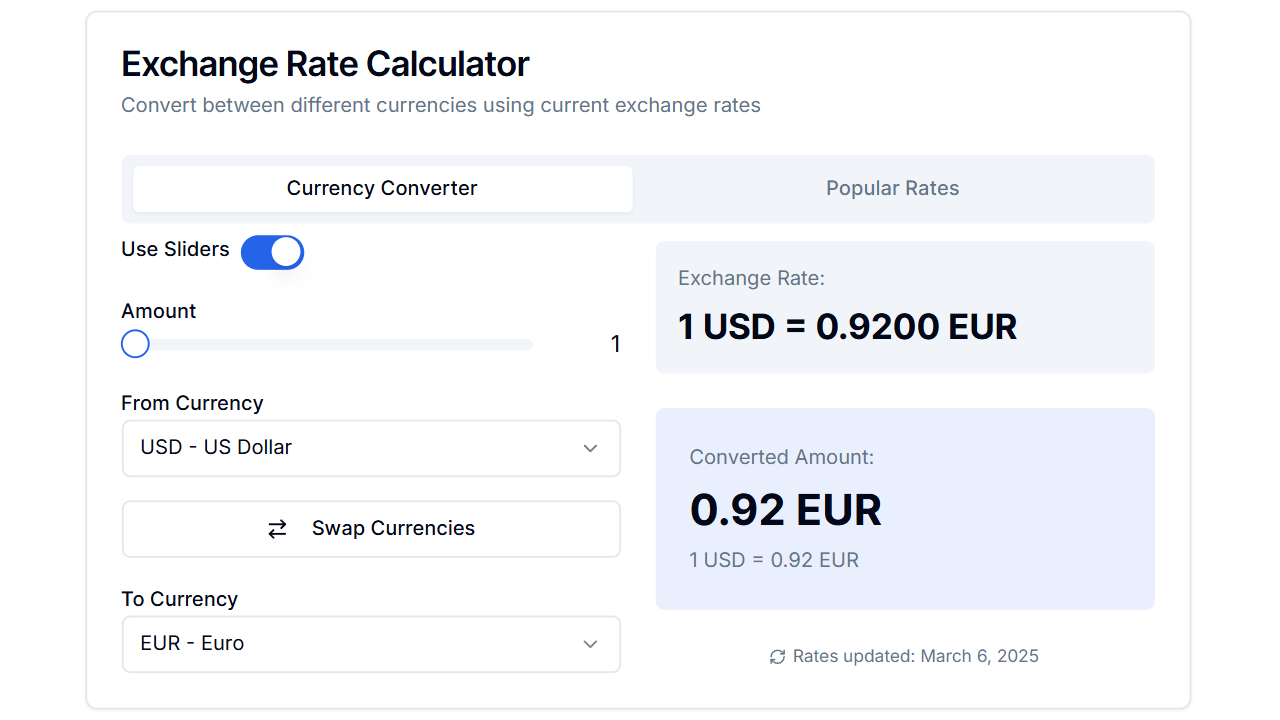1280x720 pixels.
Task: Switch to the Popular Rates tab
Action: (x=892, y=188)
